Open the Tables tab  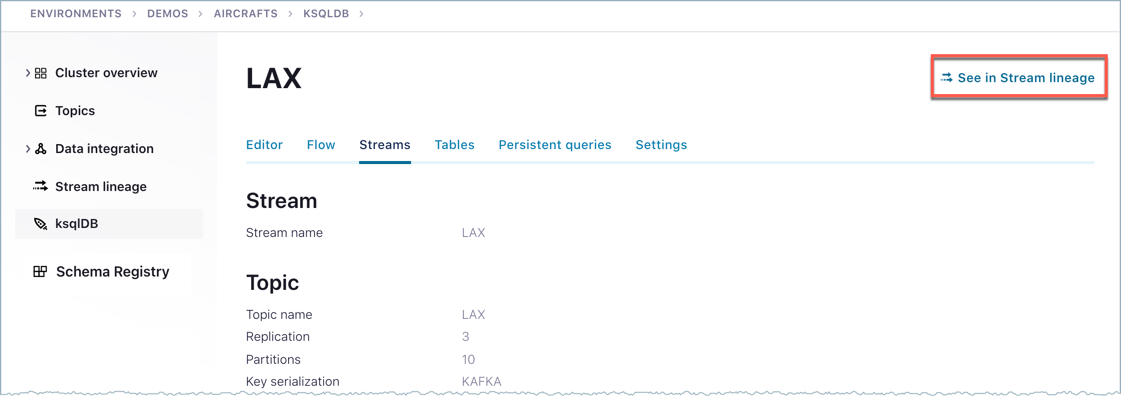point(455,144)
